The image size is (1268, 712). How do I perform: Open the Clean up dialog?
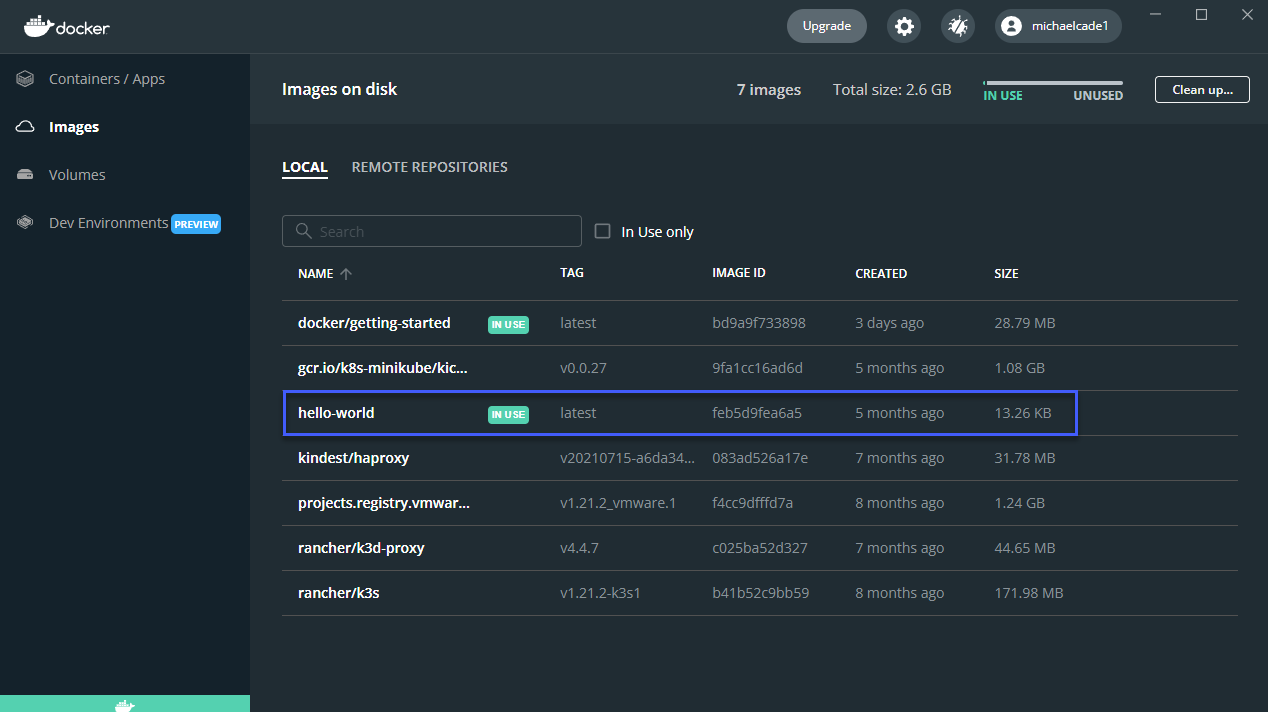[1202, 89]
